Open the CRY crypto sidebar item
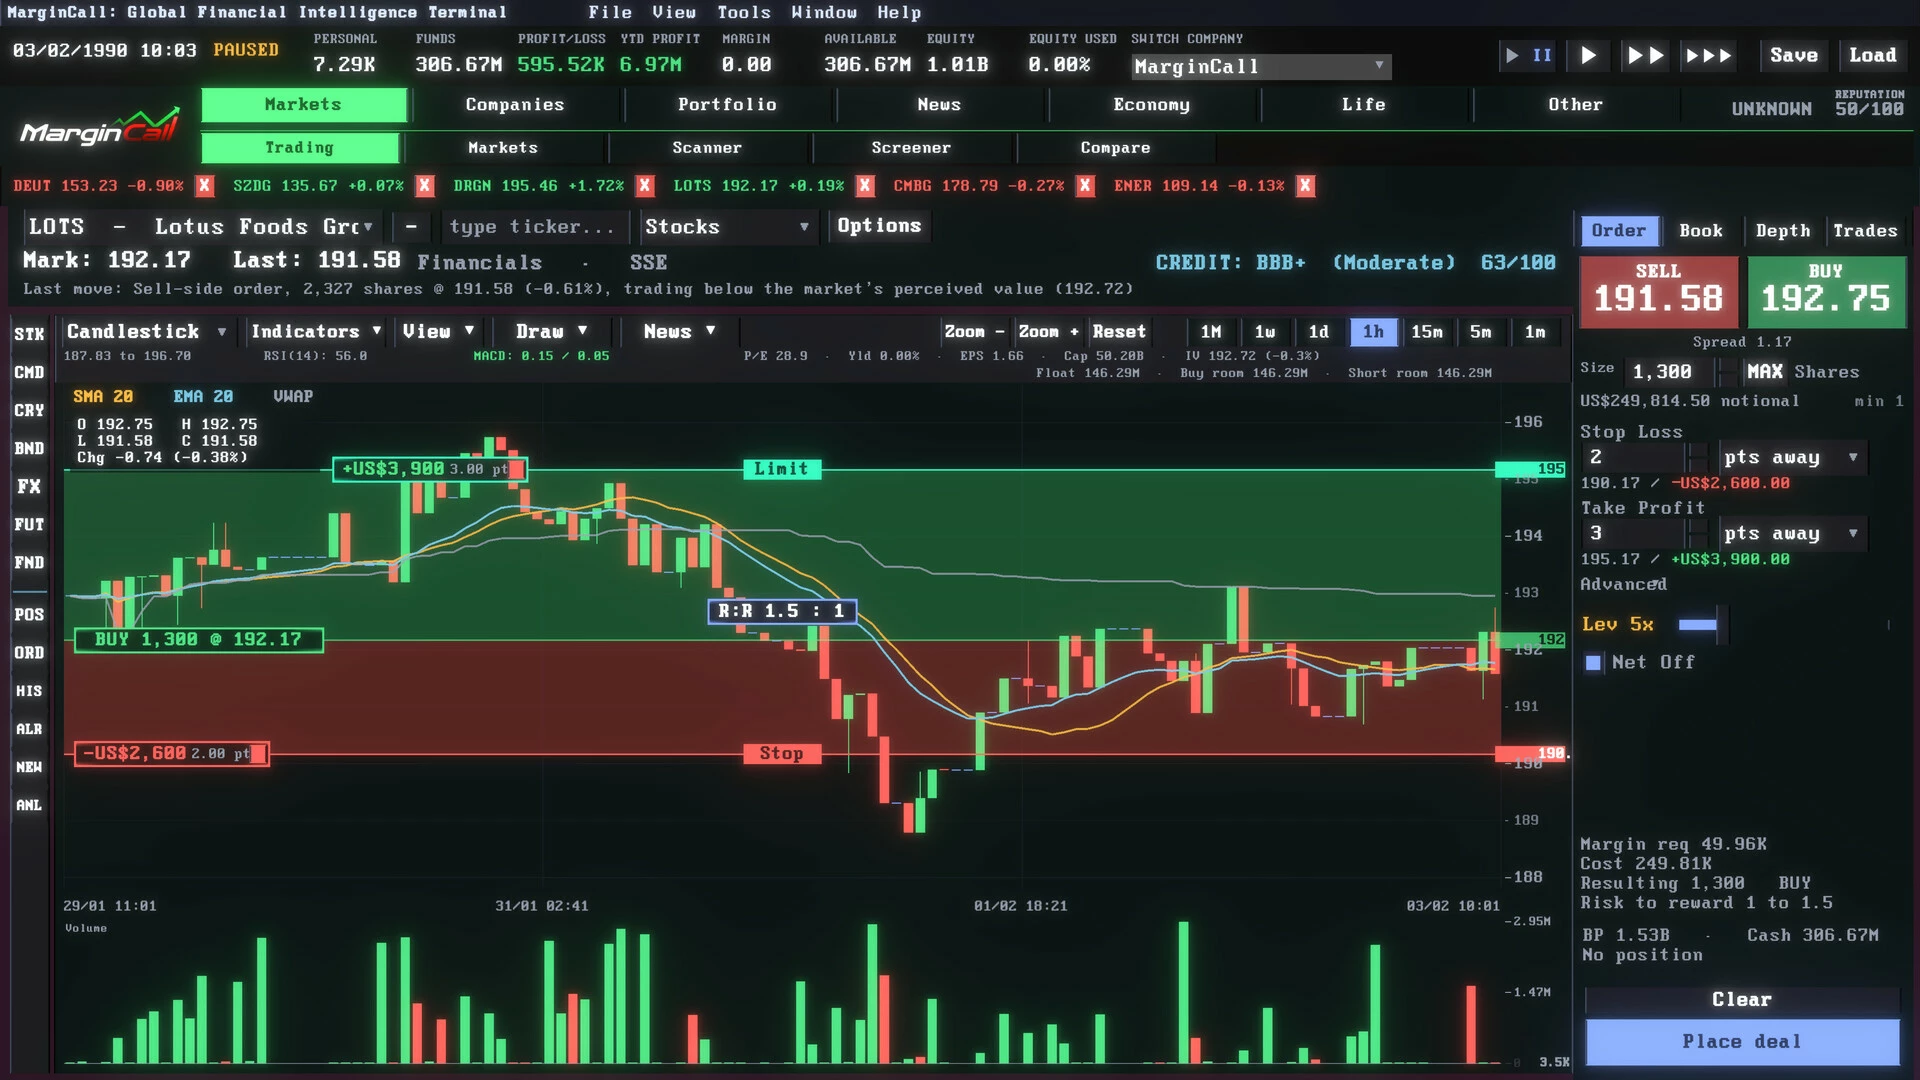Viewport: 1920px width, 1080px height. point(29,411)
